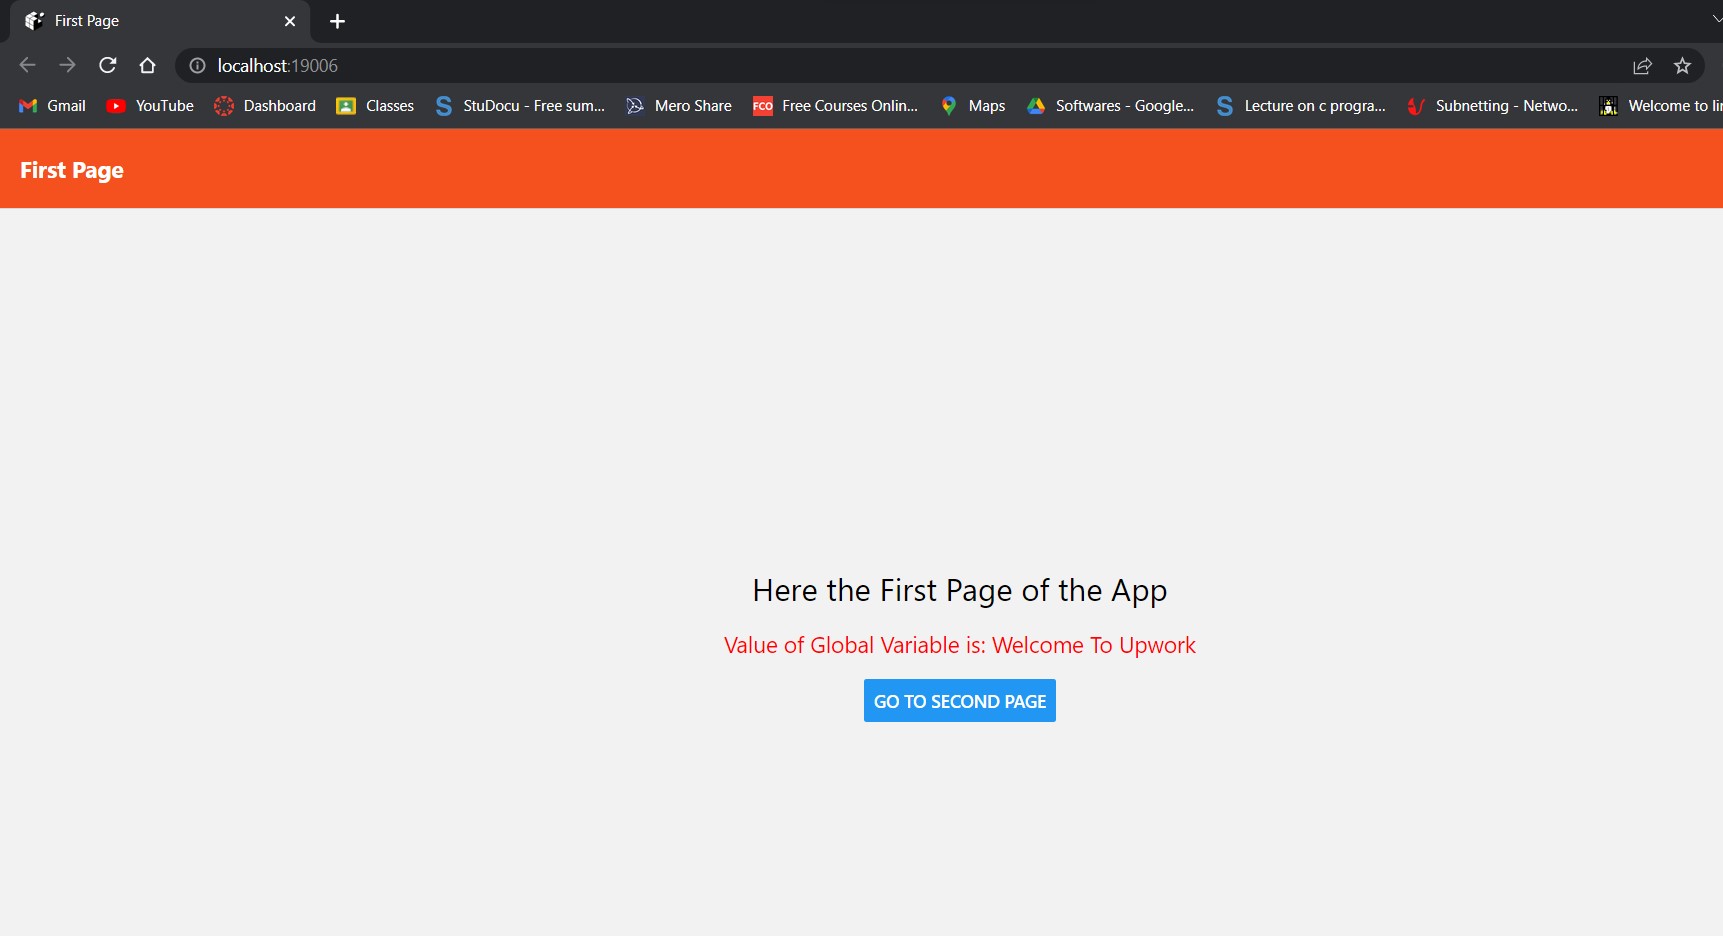Open the StuDocu - Free summaries bookmark
The width and height of the screenshot is (1723, 936).
click(x=519, y=105)
